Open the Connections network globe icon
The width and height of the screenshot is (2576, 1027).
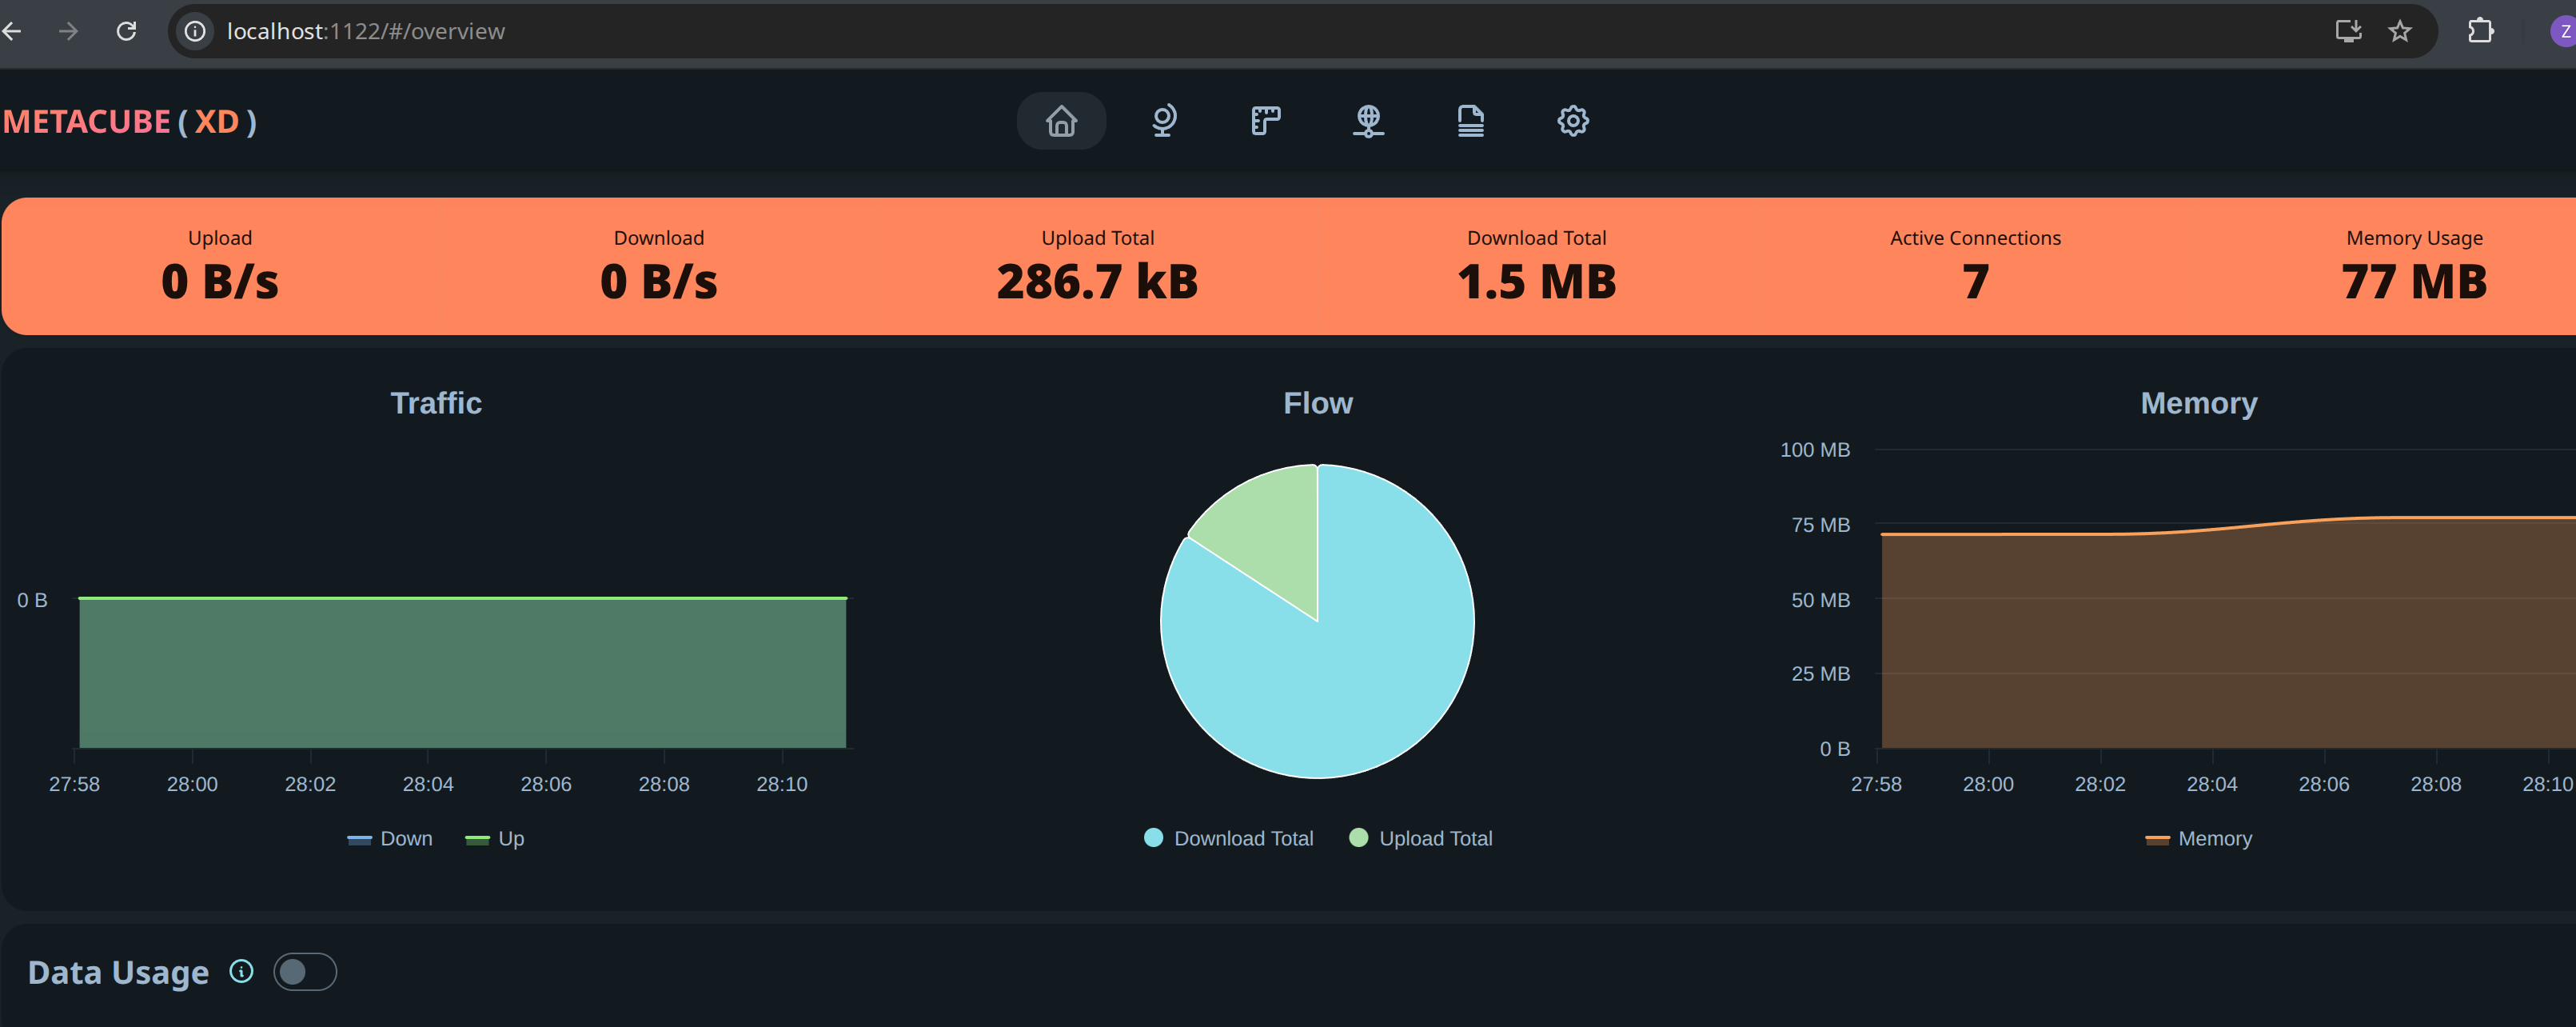click(x=1368, y=121)
